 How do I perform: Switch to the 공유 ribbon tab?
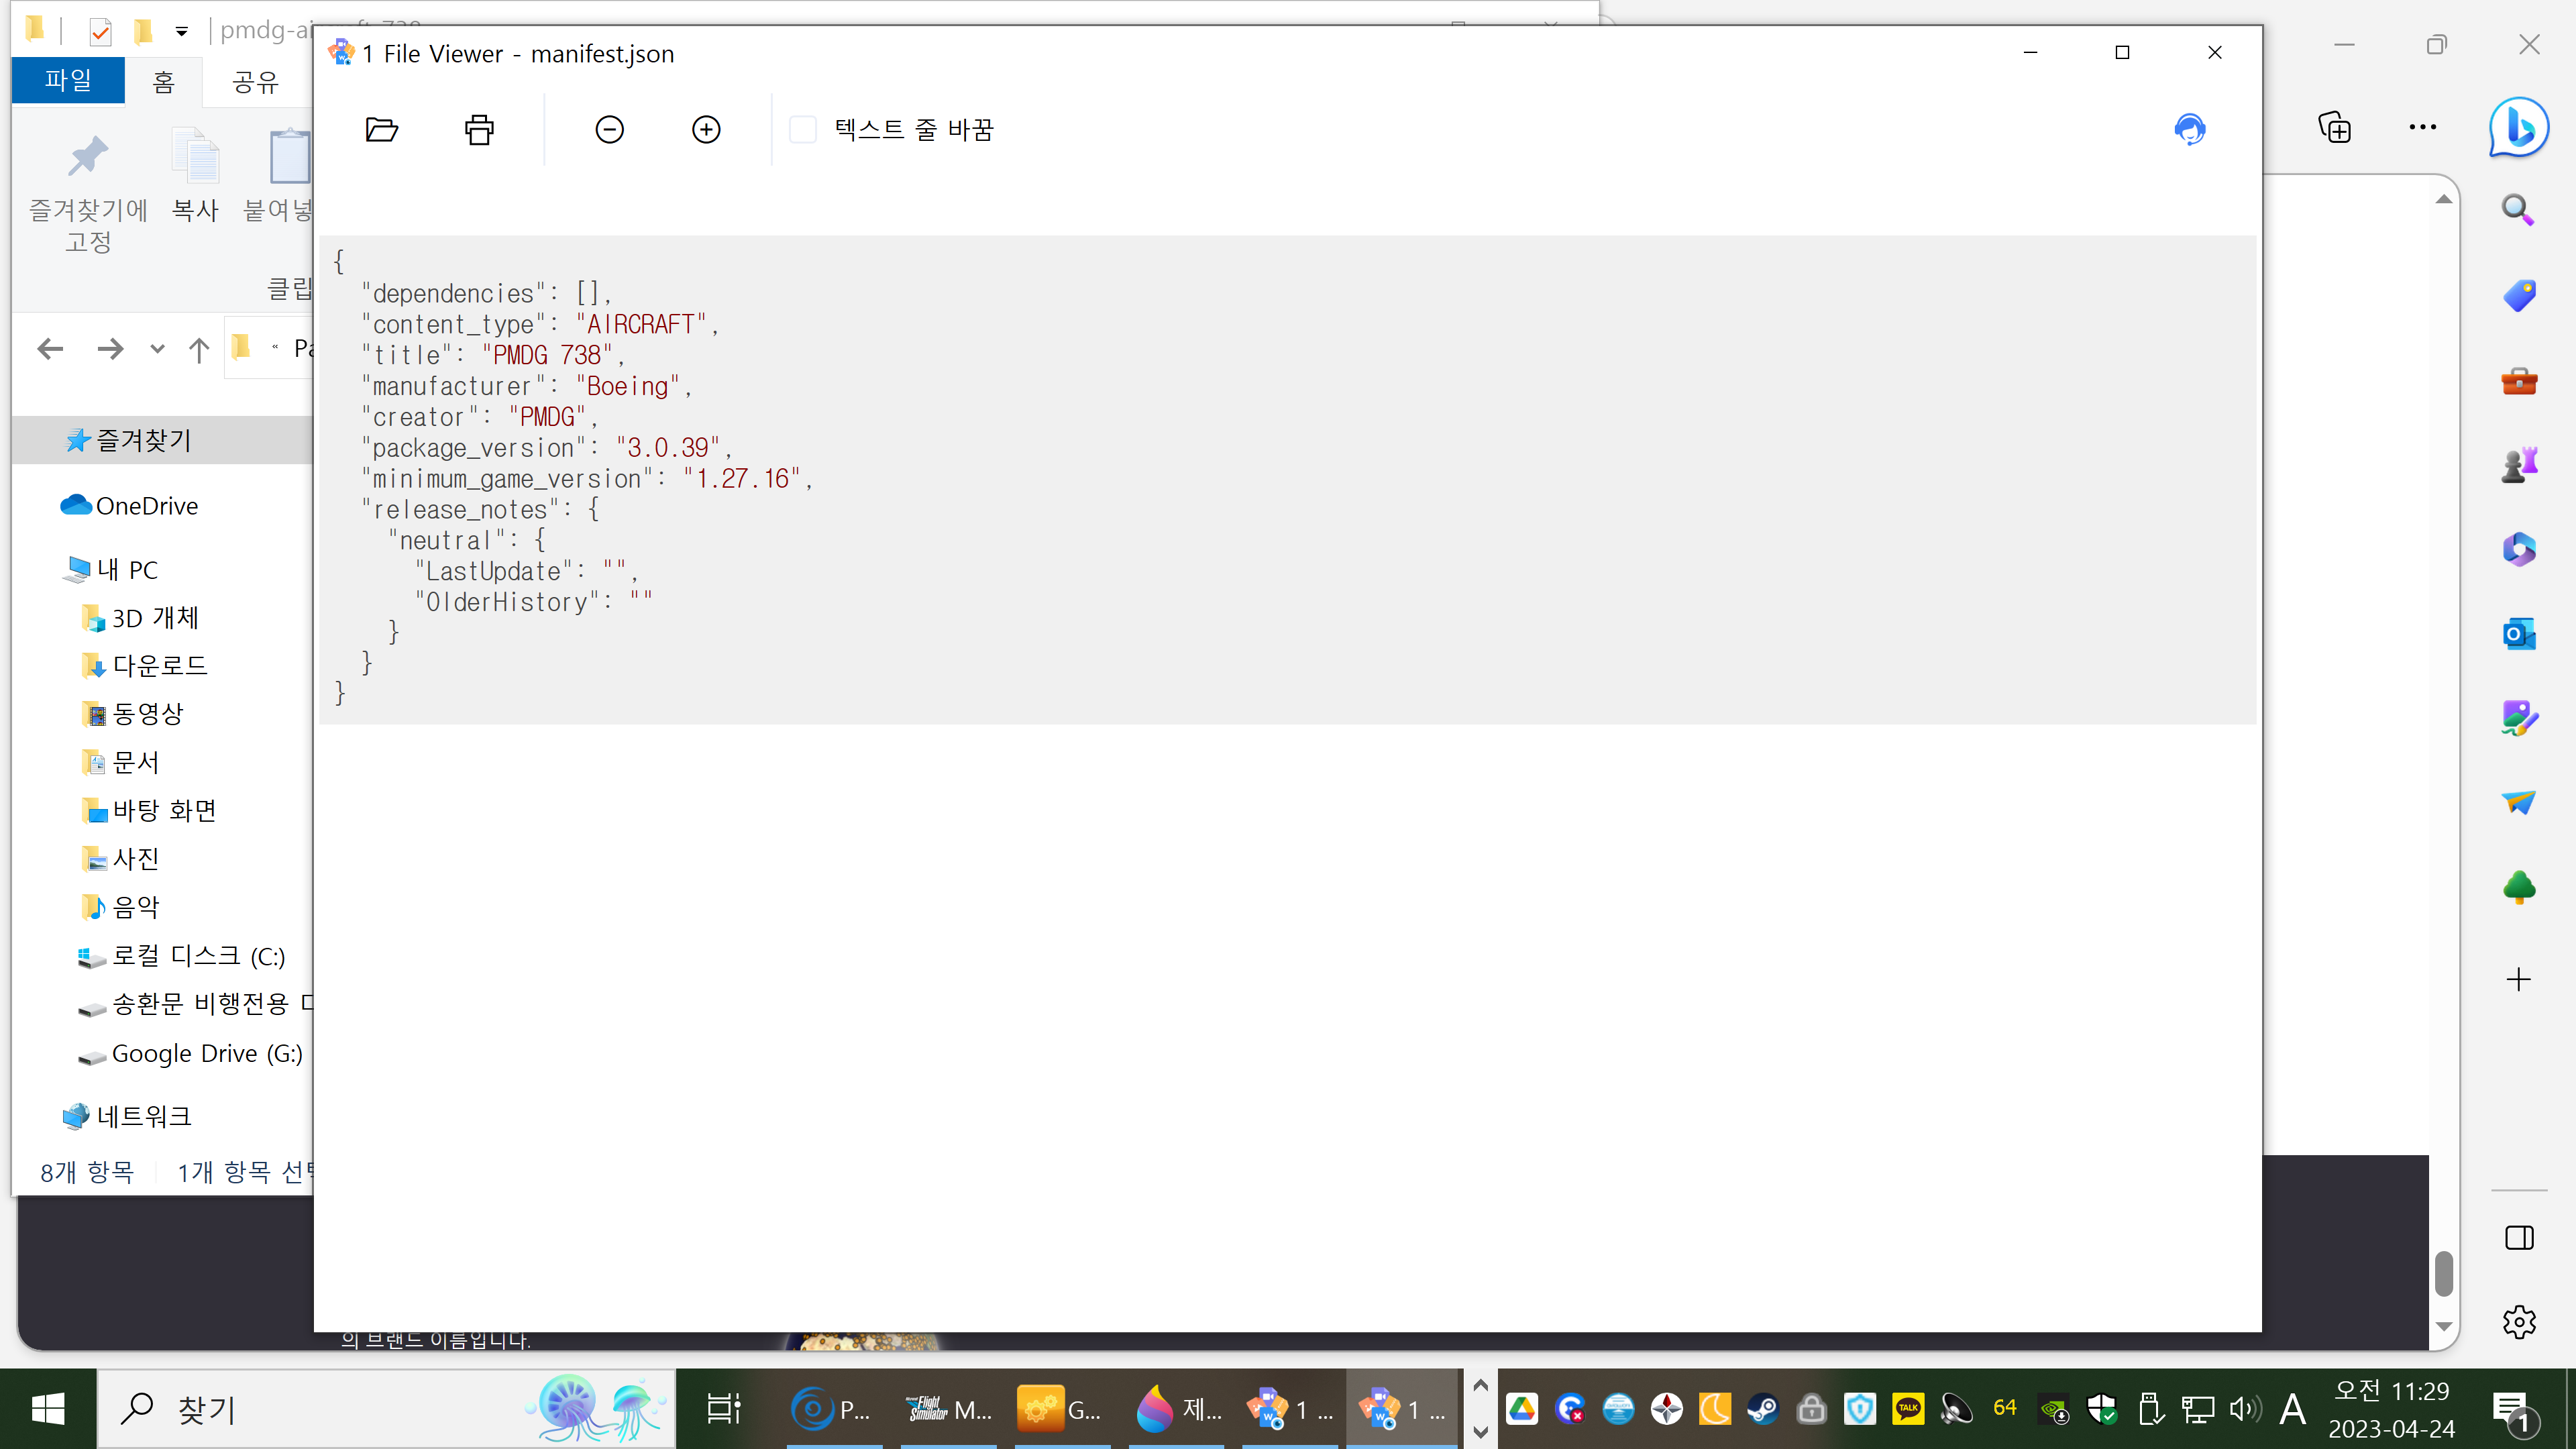coord(255,81)
